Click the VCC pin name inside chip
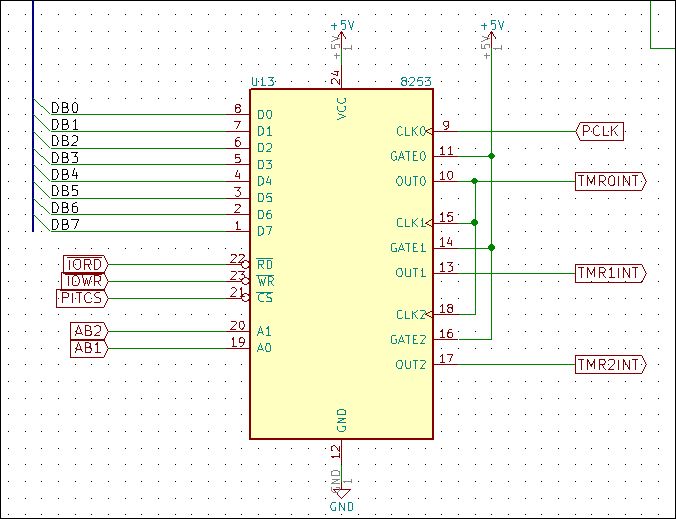676x519 pixels. [x=341, y=108]
